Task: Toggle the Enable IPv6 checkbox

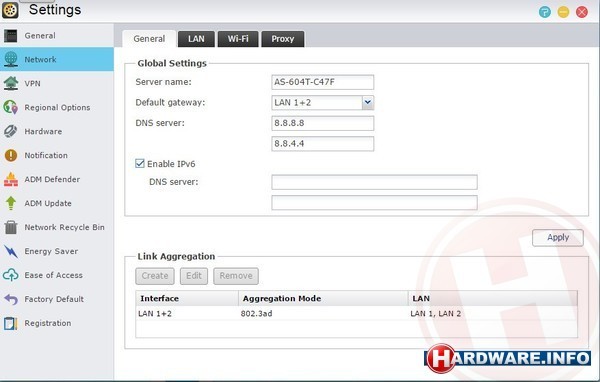Action: coord(140,163)
